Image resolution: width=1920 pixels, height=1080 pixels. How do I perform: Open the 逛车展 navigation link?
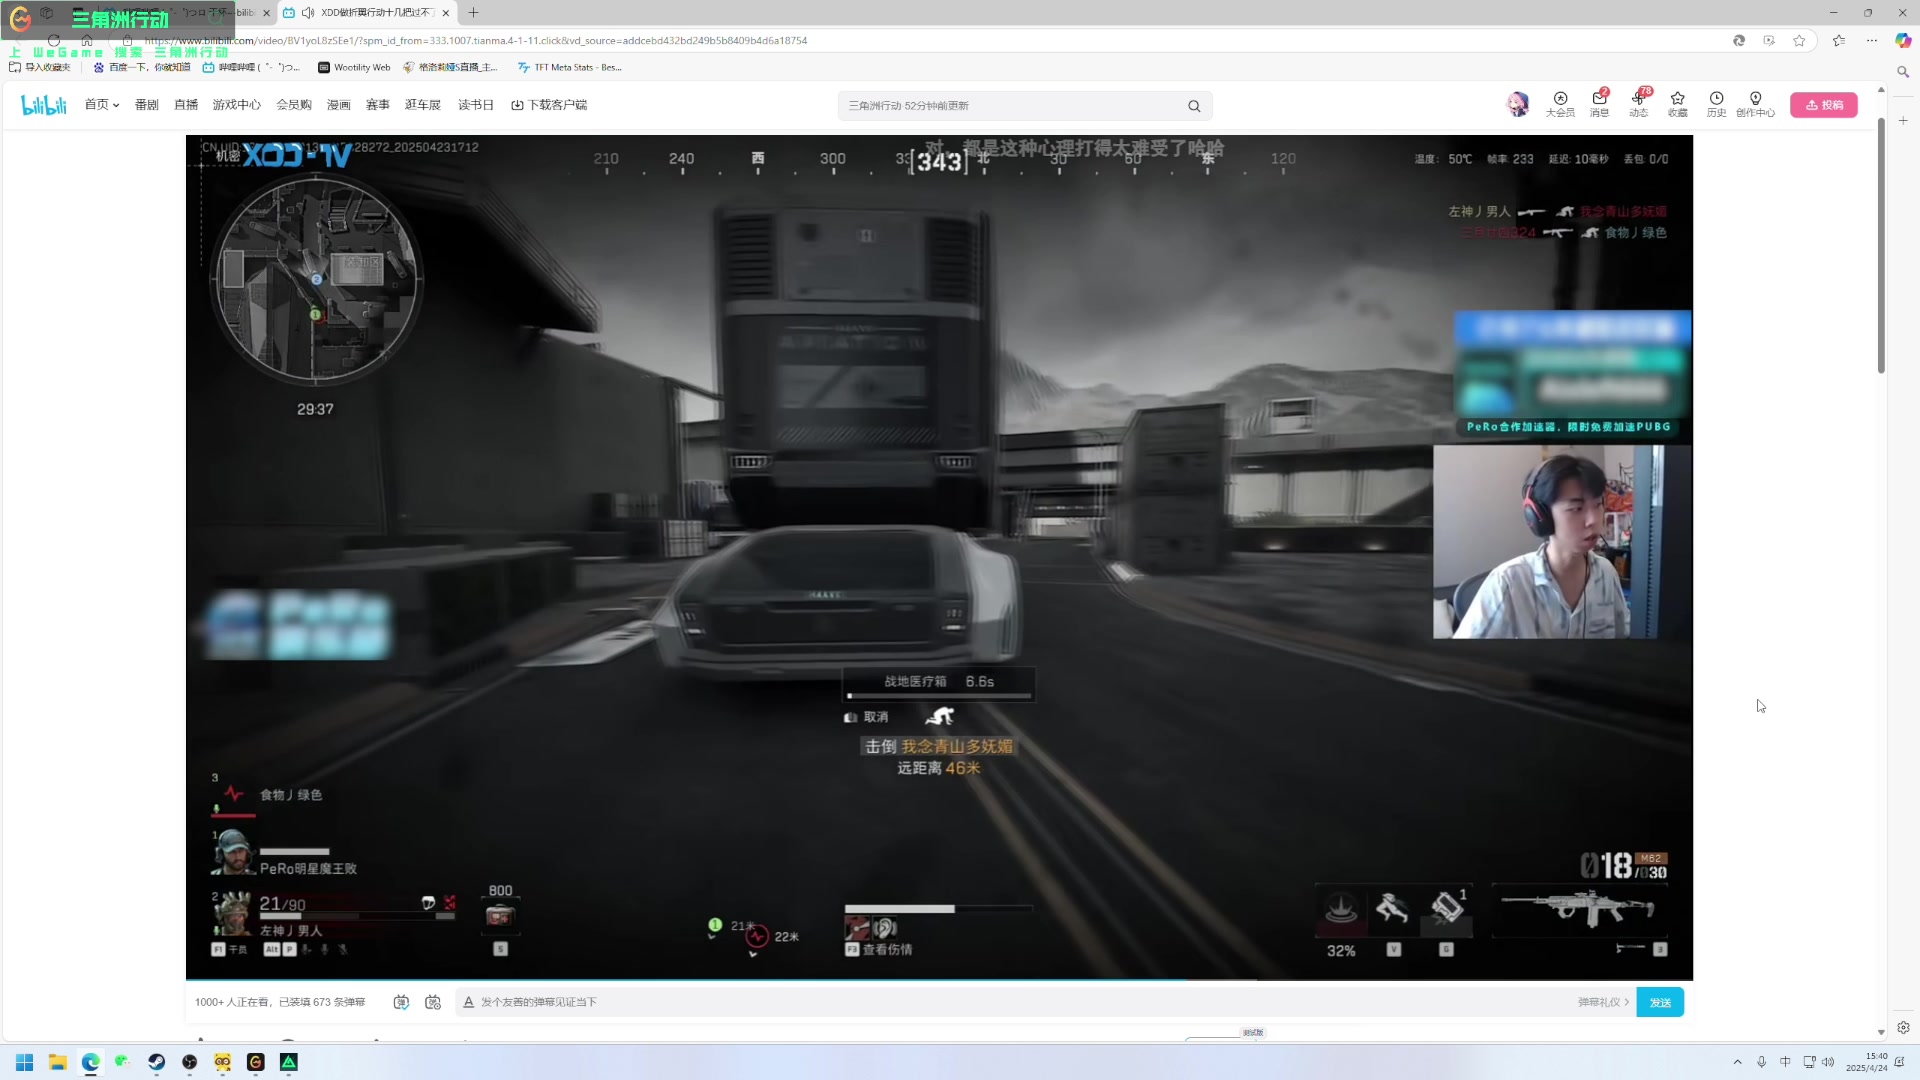(x=423, y=105)
